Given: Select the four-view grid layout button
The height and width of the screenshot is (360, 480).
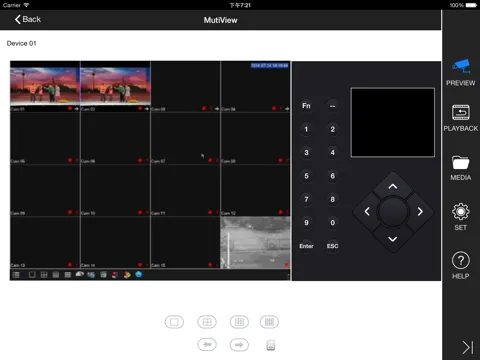Looking at the screenshot, I should click(207, 322).
